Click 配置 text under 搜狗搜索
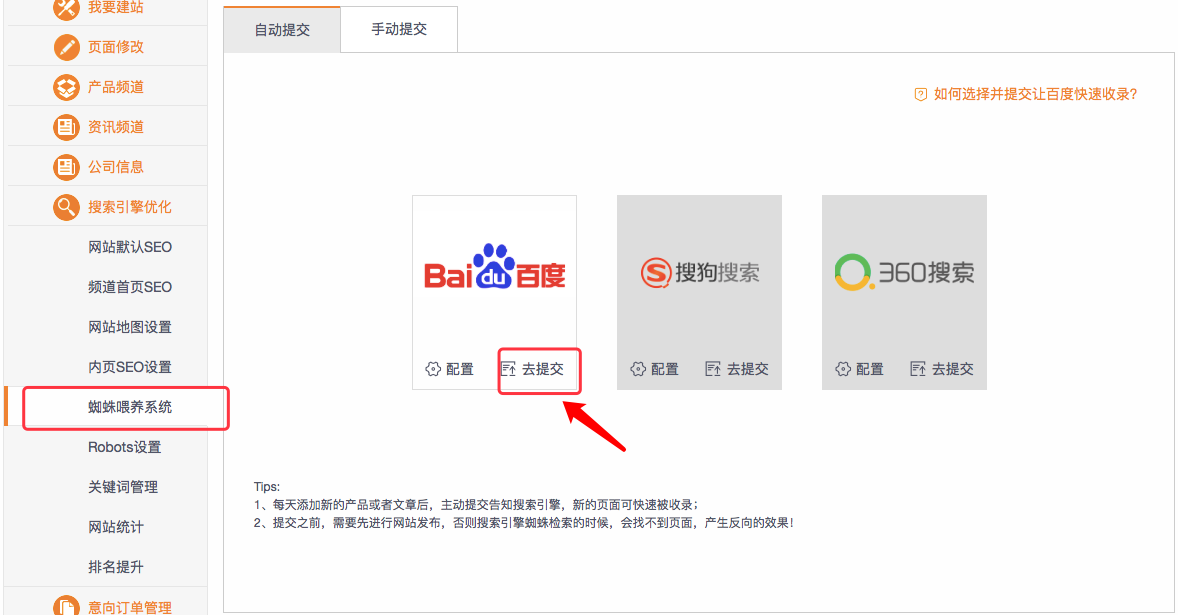Screen dimensions: 1178x615 (x=665, y=369)
